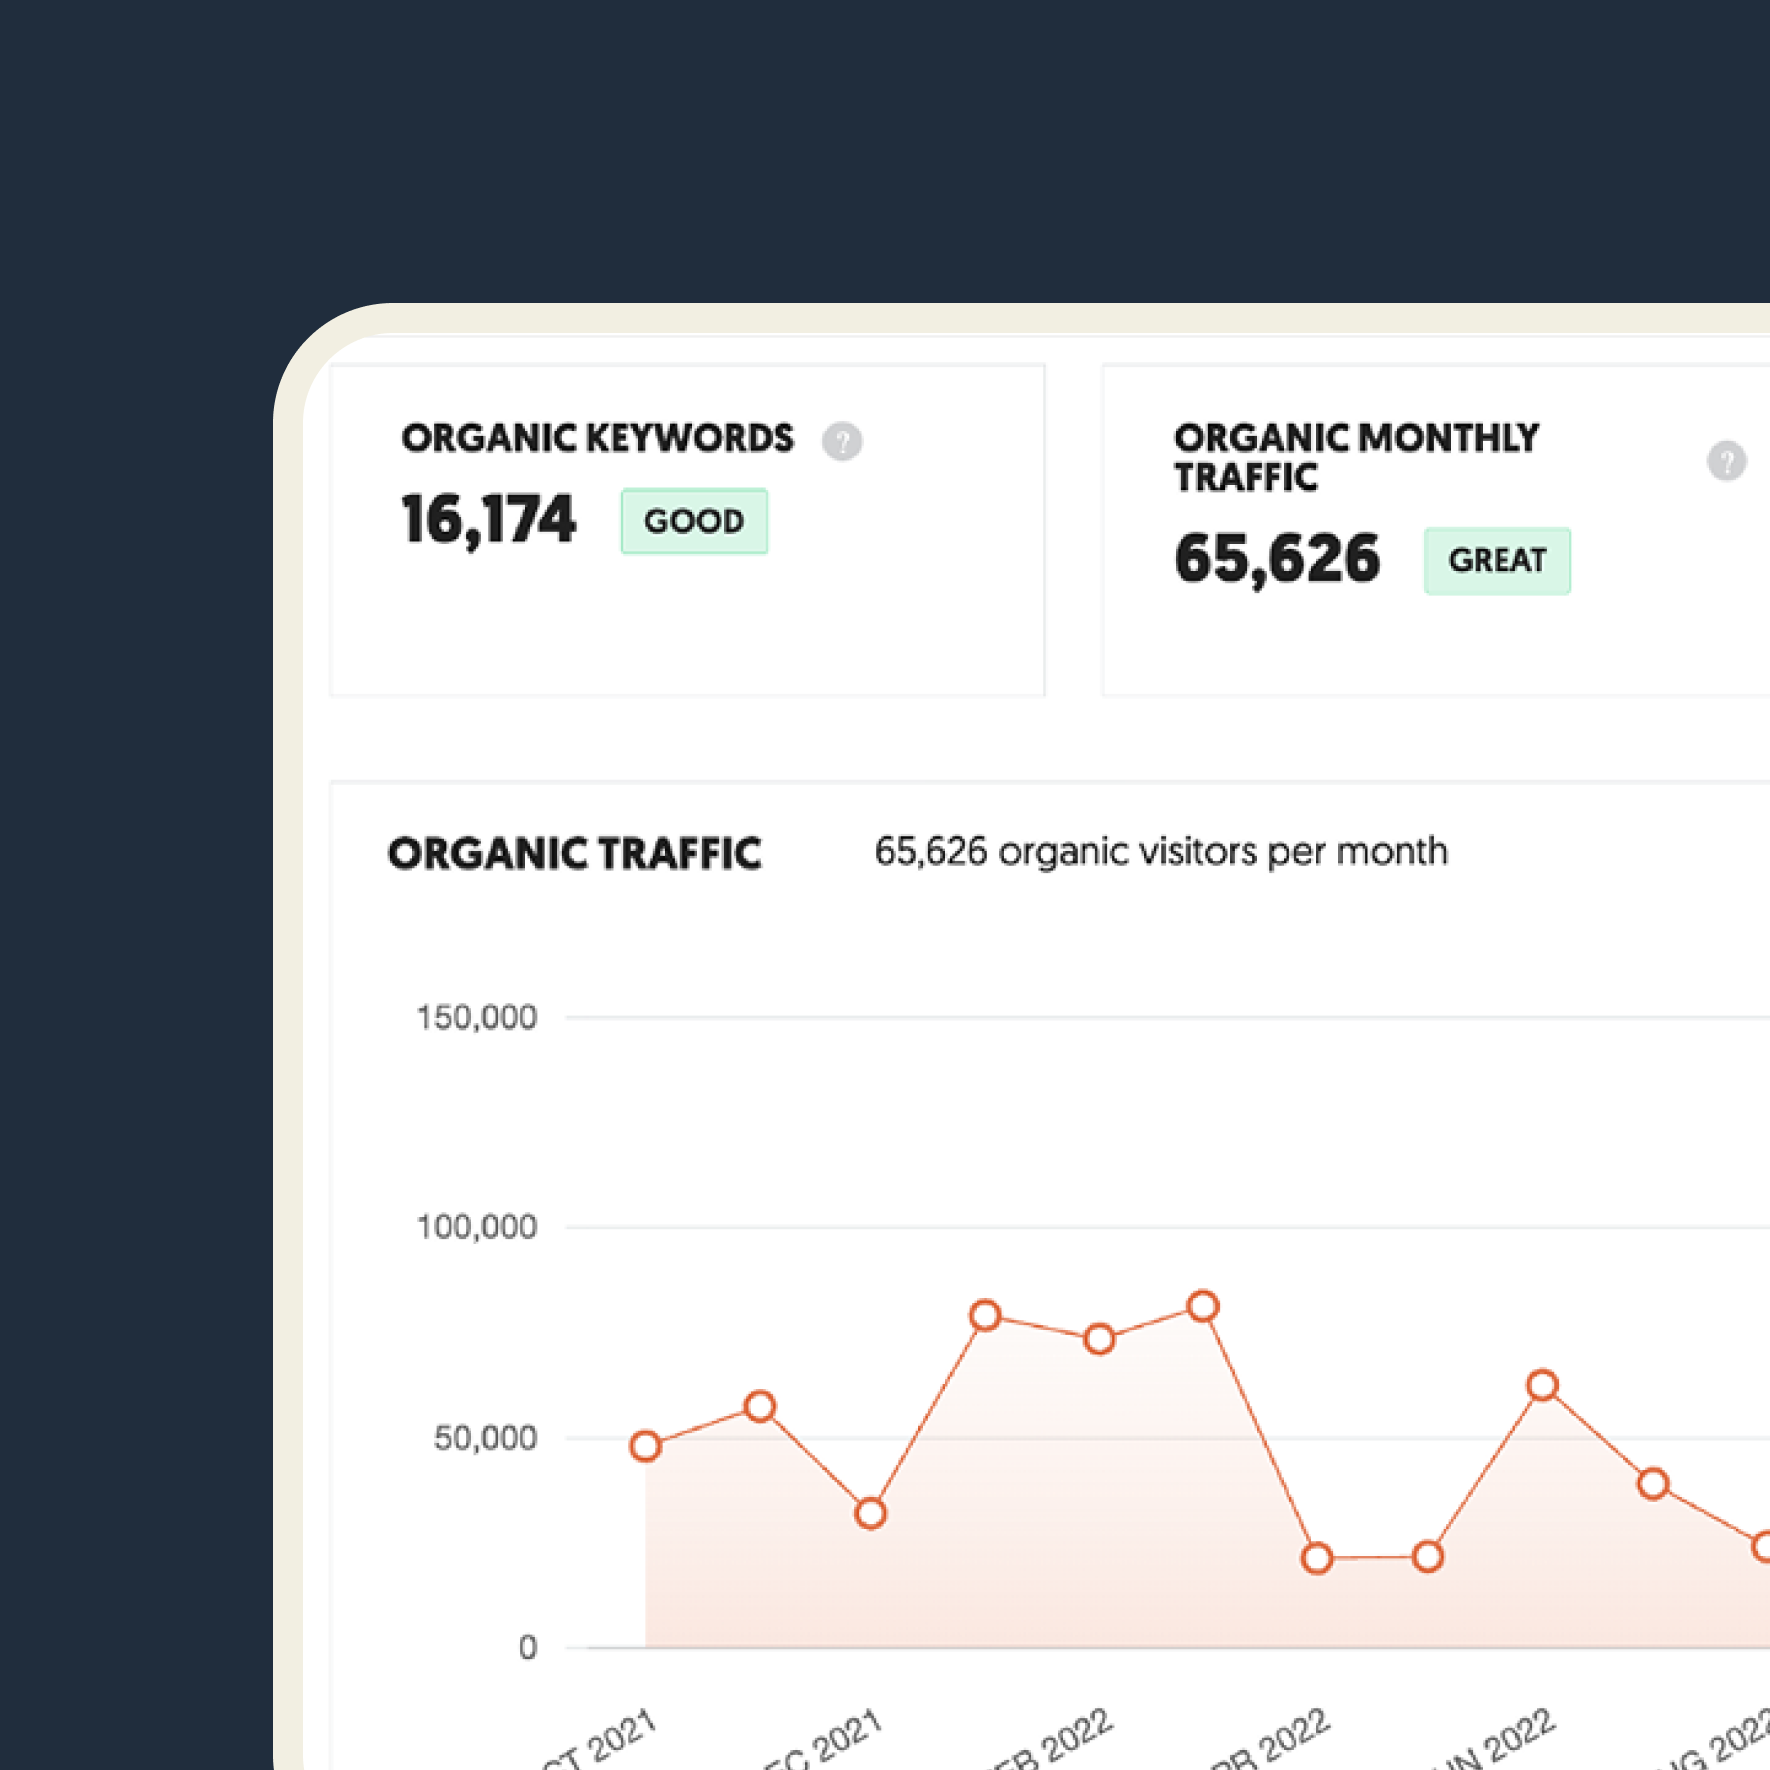Screen dimensions: 1770x1770
Task: Click the first chart data point just below 50,000
Action: click(646, 1446)
